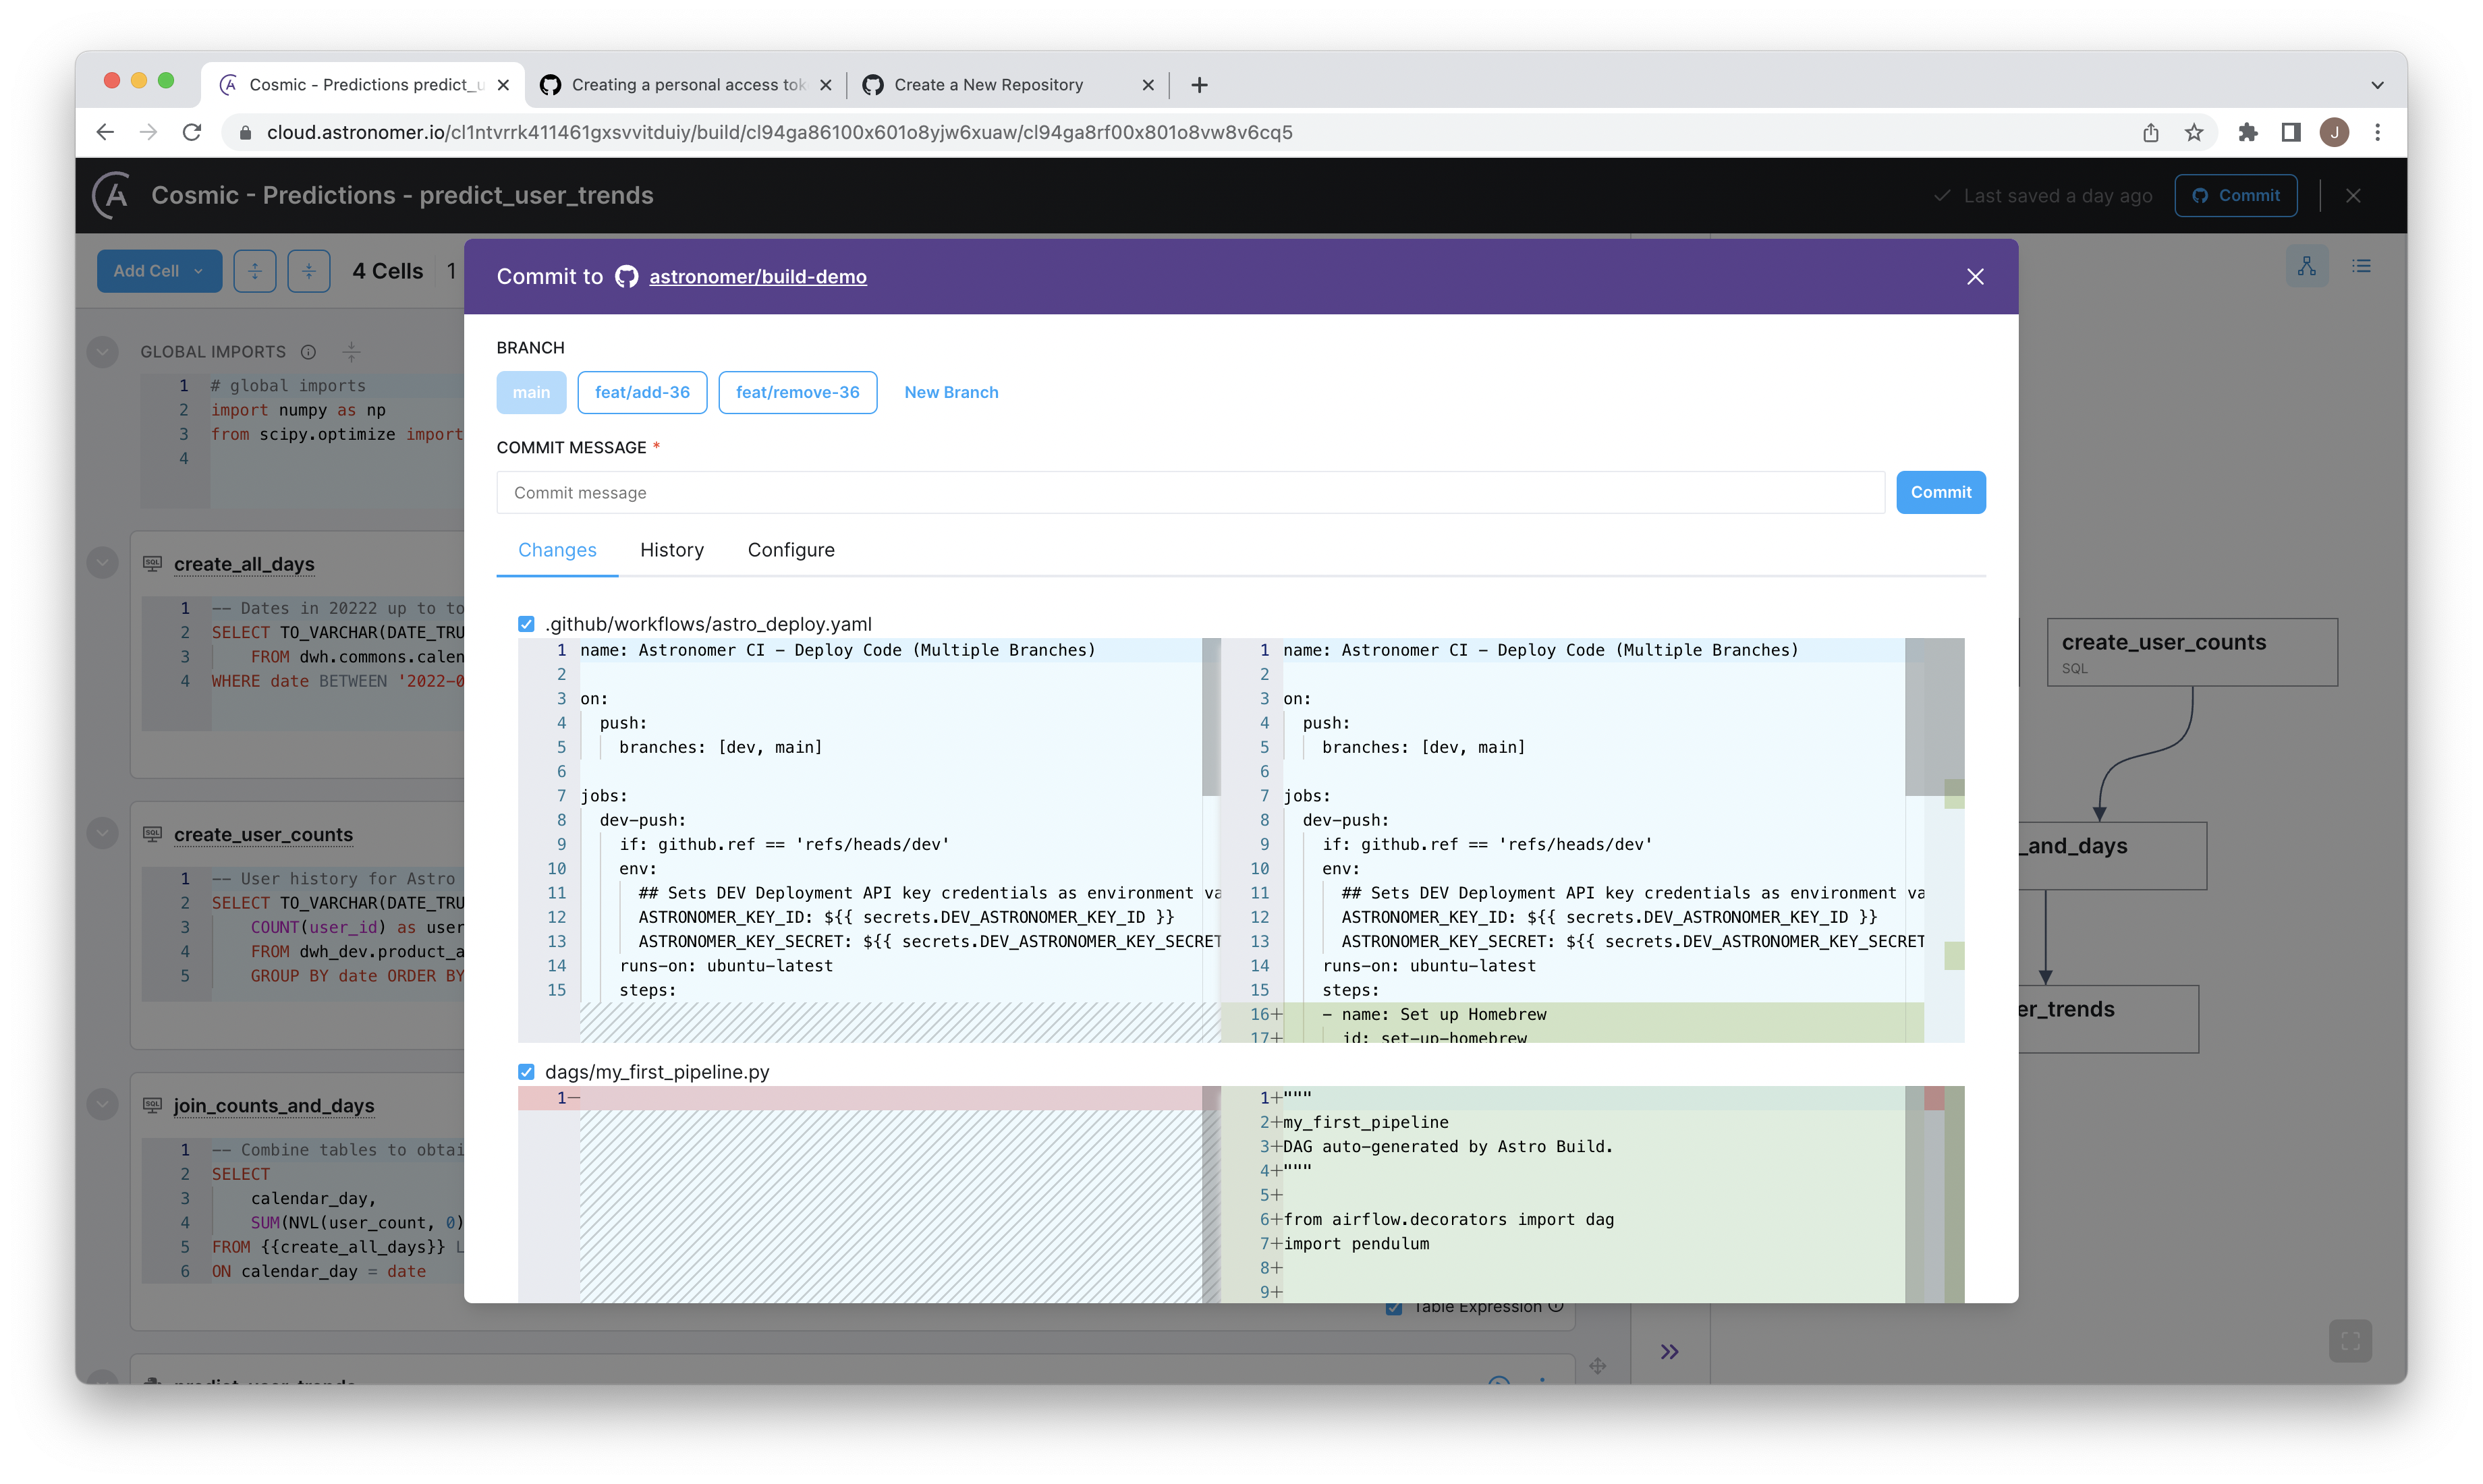Click the site lock icon in address bar
Viewport: 2483px width, 1484px height.
pos(244,132)
